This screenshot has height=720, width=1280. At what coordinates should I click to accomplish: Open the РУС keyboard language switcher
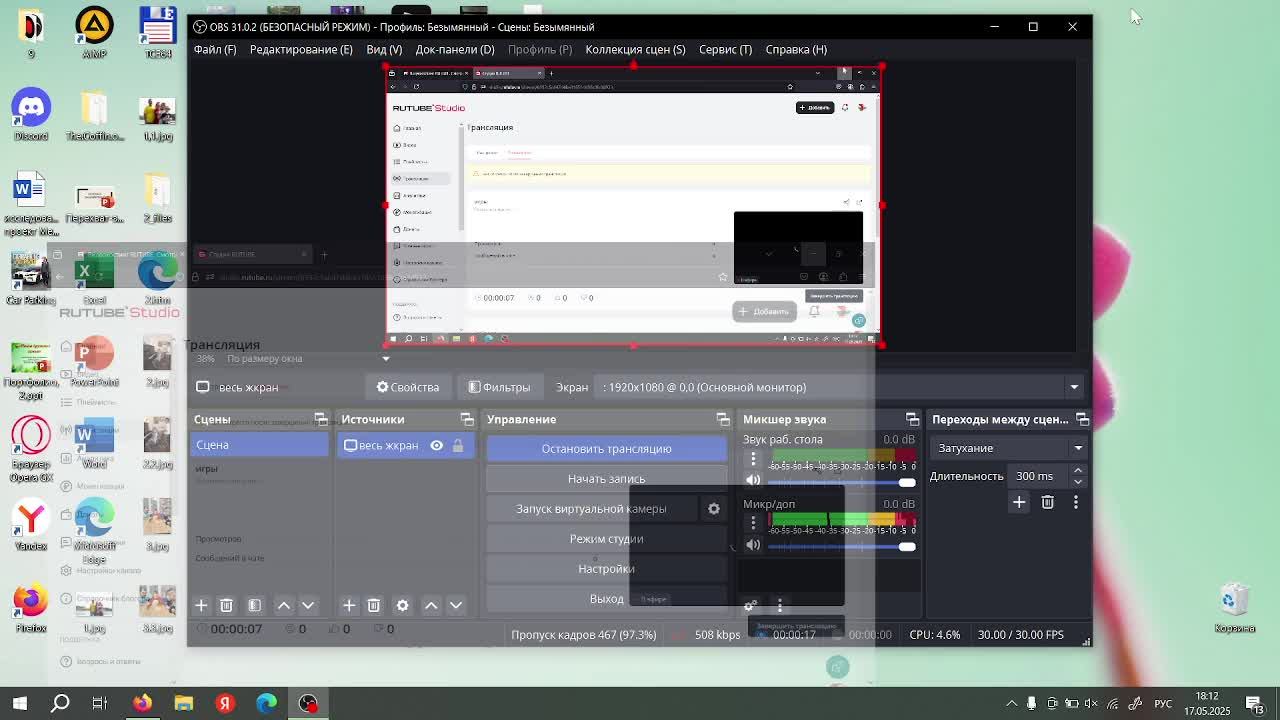[1163, 704]
